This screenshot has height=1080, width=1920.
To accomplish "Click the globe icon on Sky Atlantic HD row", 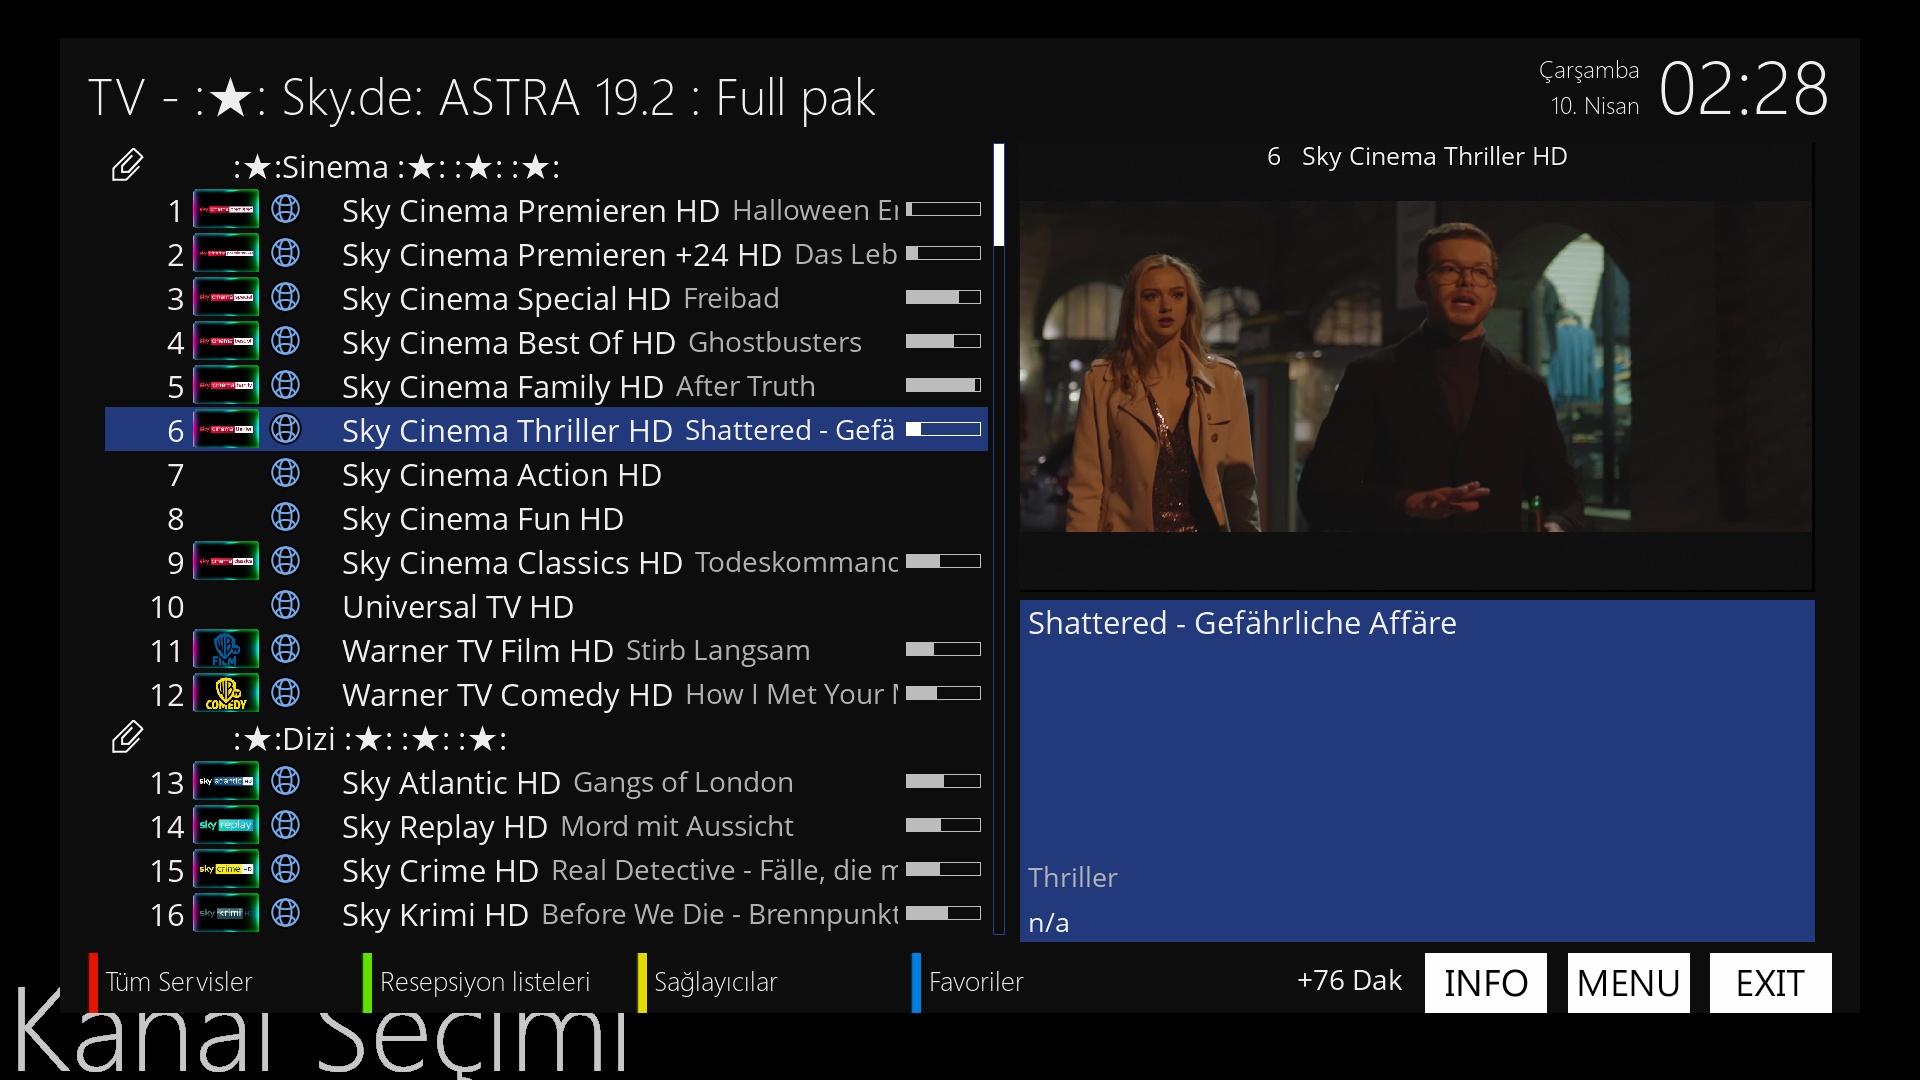I will pyautogui.click(x=286, y=781).
